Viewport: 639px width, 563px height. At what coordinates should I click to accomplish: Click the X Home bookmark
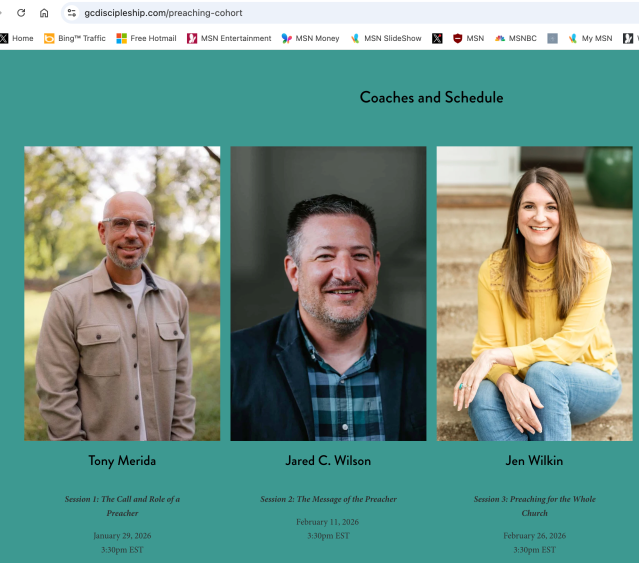[16, 38]
